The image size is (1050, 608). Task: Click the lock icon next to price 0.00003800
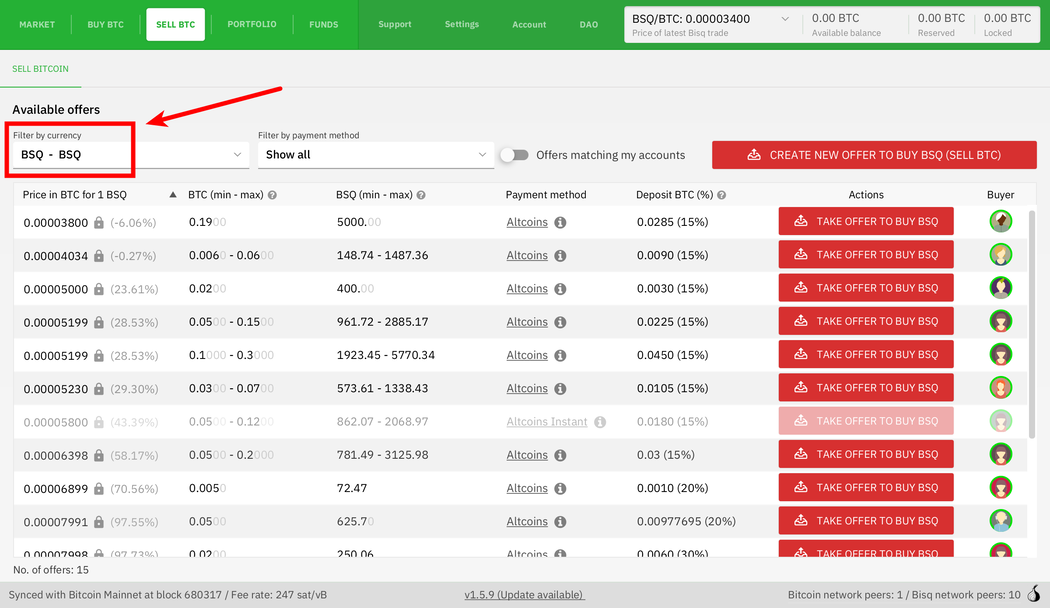(x=99, y=222)
